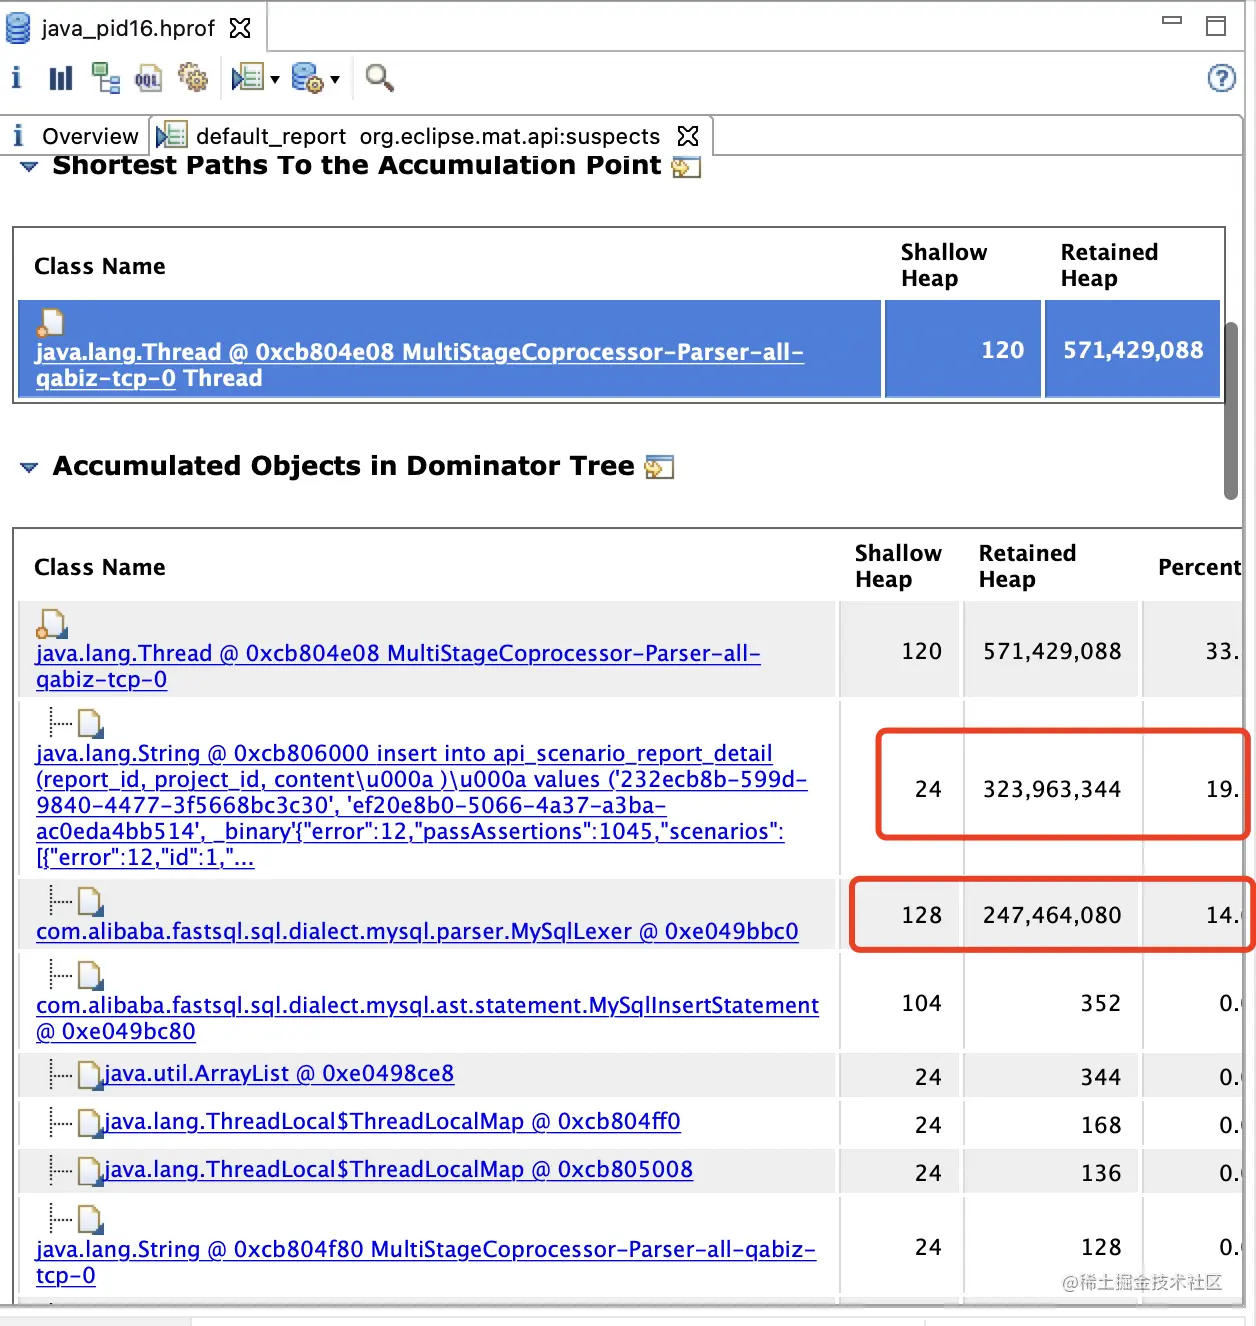The height and width of the screenshot is (1326, 1256).
Task: Open Shortest Paths section in new tab icon
Action: 686,167
